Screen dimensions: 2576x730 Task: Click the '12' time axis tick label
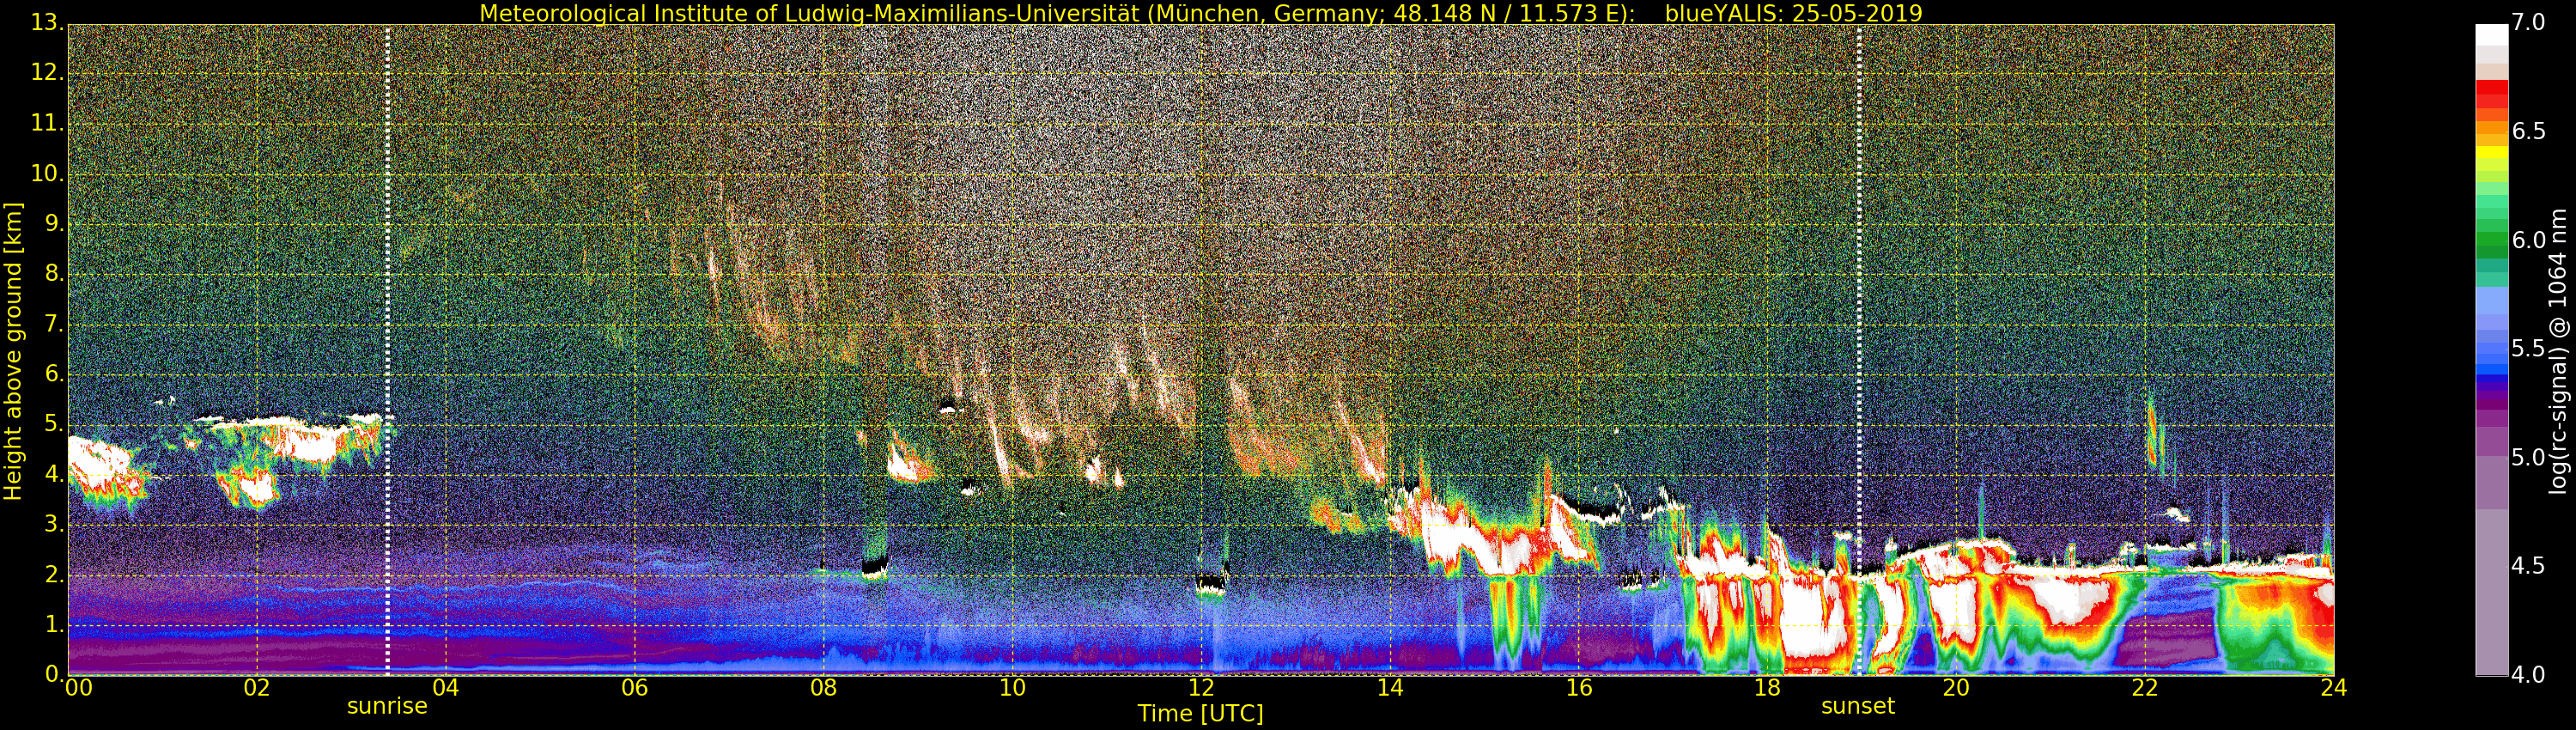1201,688
